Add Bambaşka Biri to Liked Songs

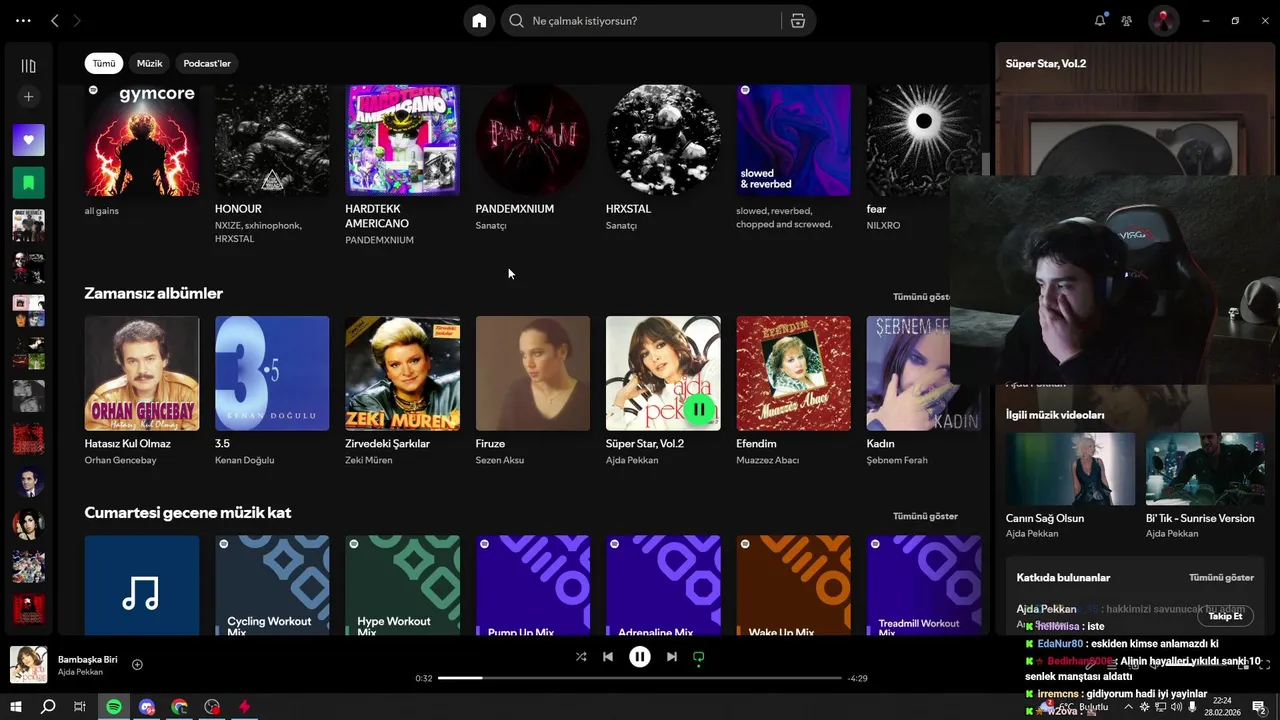[x=137, y=665]
